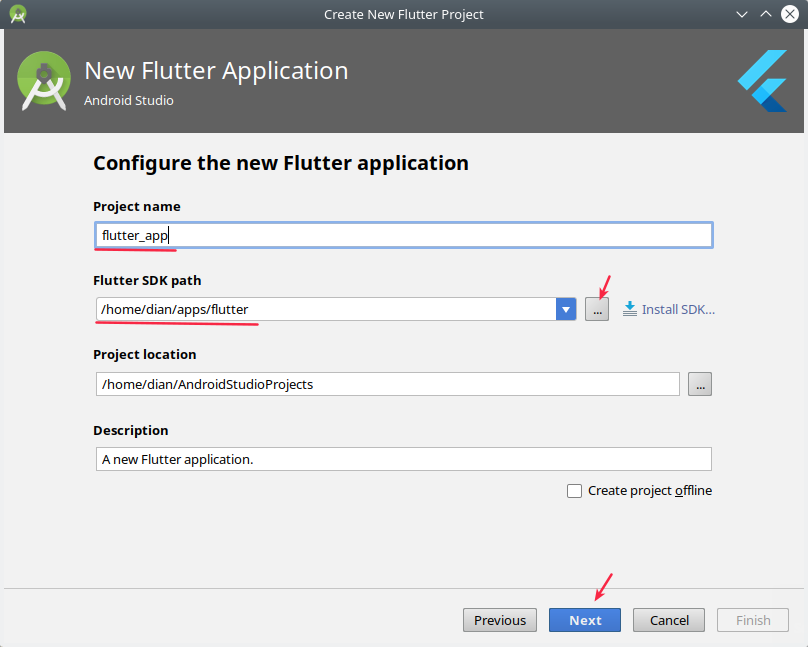Collapse the Flutter SDK path combo box
808x647 pixels.
566,309
